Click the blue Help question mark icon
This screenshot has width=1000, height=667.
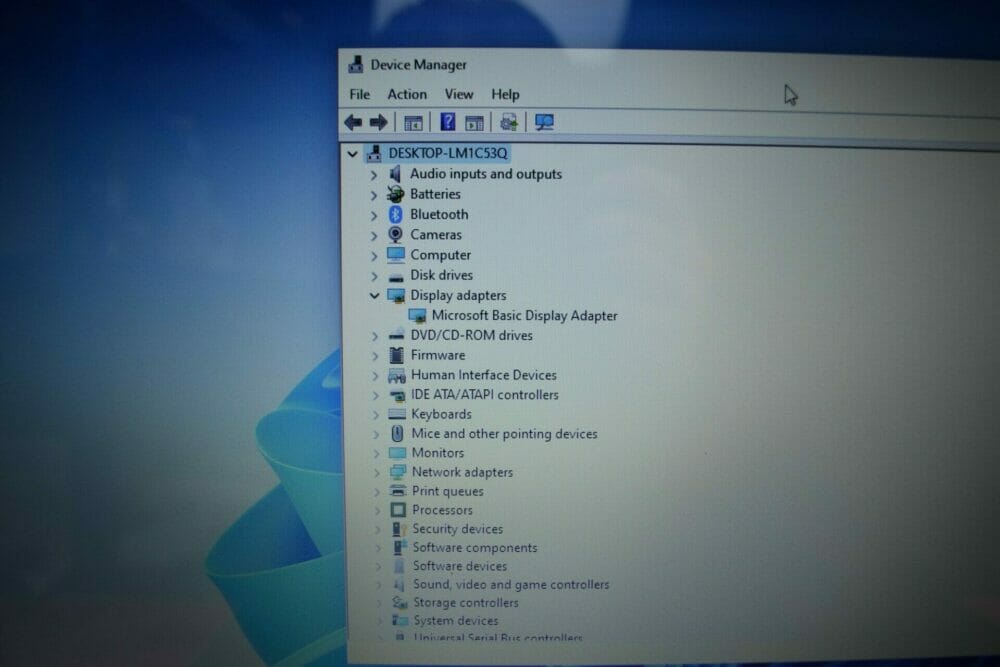[x=448, y=122]
